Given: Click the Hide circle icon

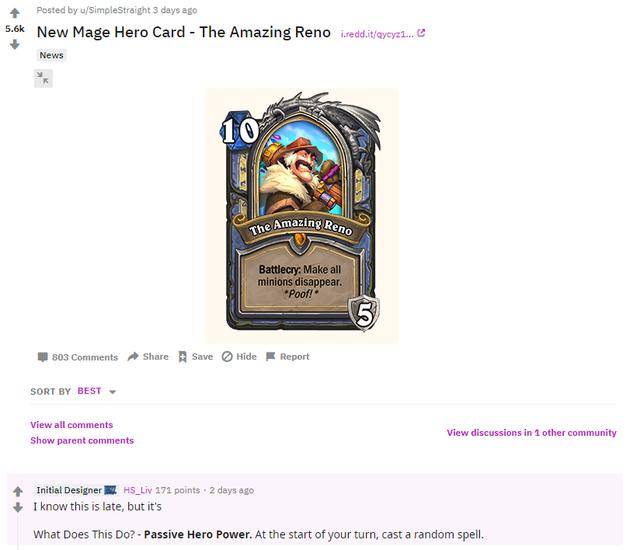Looking at the screenshot, I should [x=227, y=357].
